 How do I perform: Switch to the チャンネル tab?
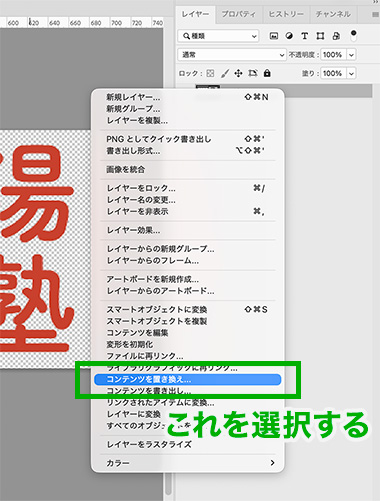click(333, 14)
